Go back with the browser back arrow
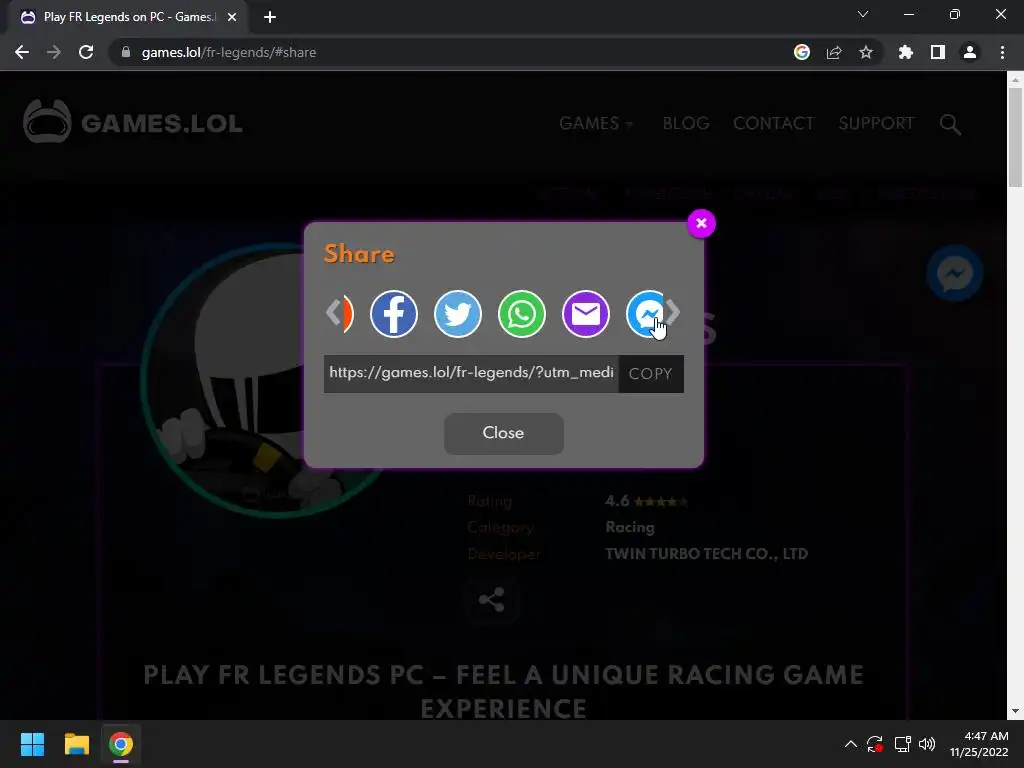The image size is (1024, 768). point(22,52)
